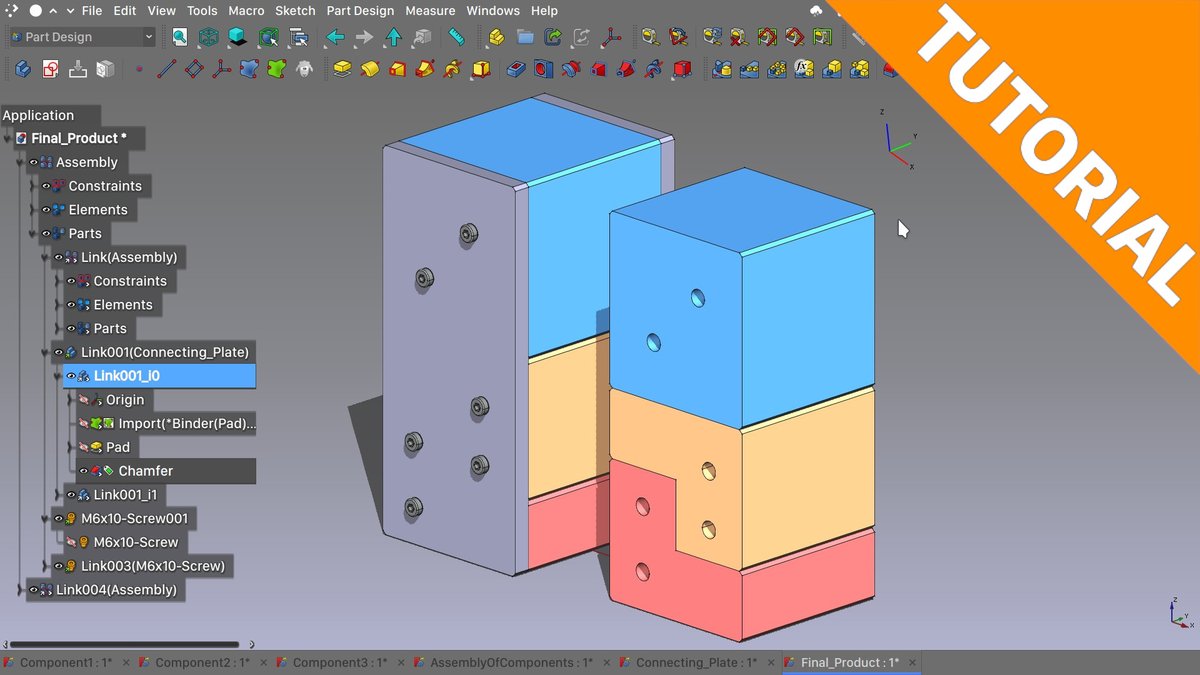Click the cloud status icon in menu bar
1200x675 pixels.
817,11
